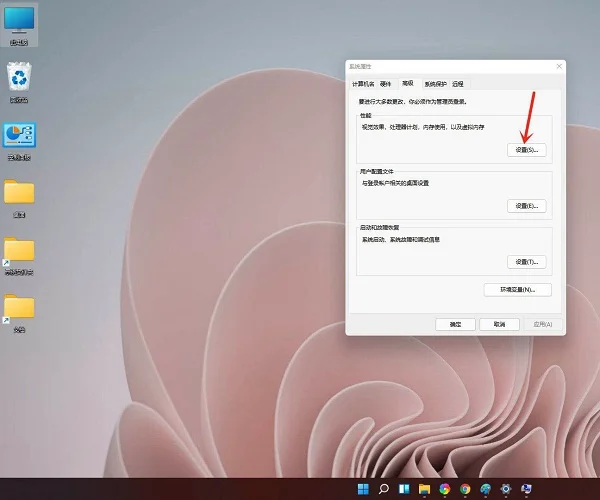Open the Settings gear in the taskbar
This screenshot has height=500, width=600.
[506, 489]
